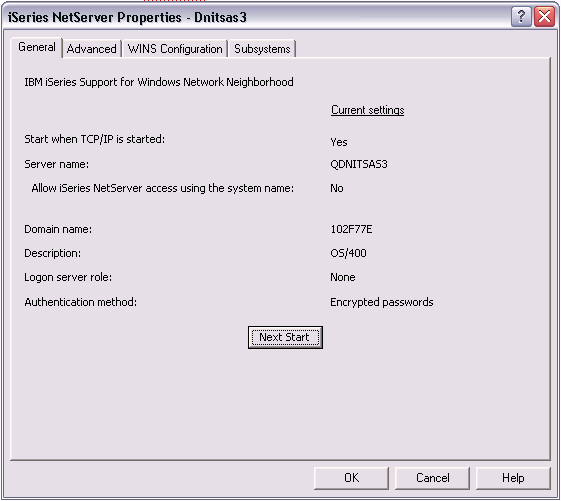561x501 pixels.
Task: Click Cancel to dismiss the dialog
Action: (432, 478)
